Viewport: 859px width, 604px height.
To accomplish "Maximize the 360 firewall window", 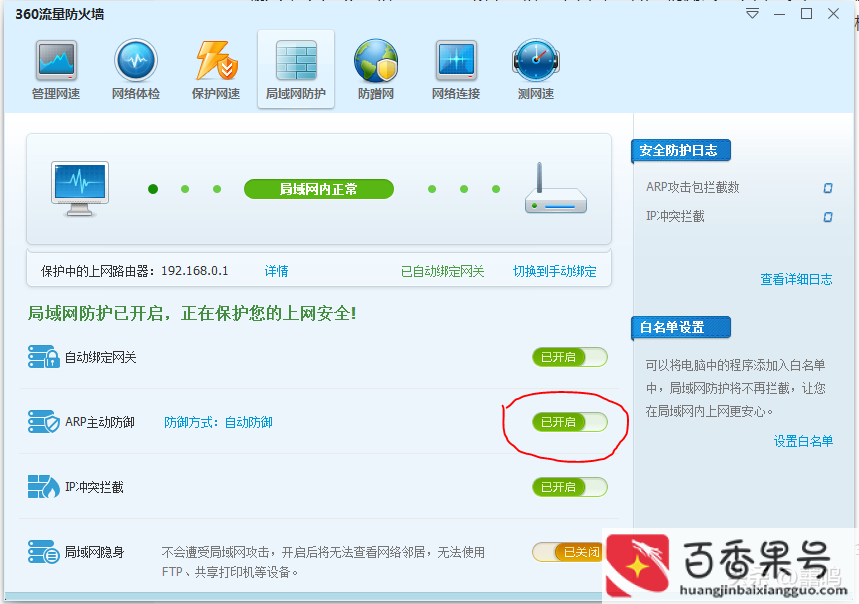I will (x=806, y=14).
